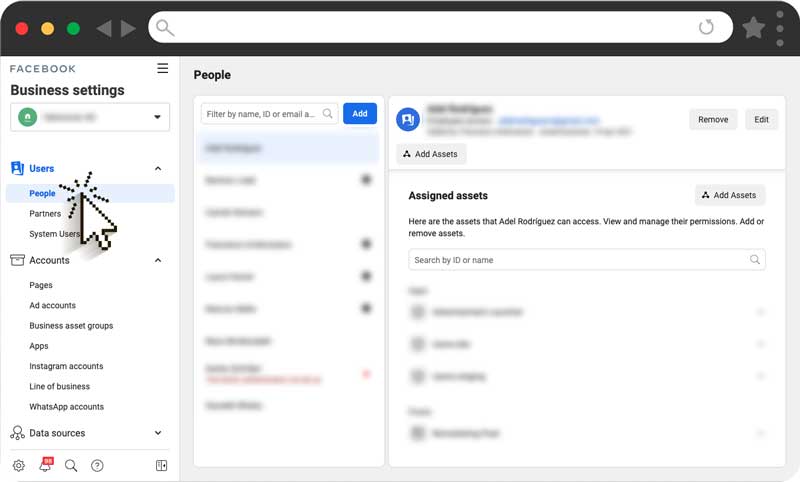Image resolution: width=800 pixels, height=482 pixels.
Task: Open the business account selector dropdown
Action: click(x=90, y=117)
